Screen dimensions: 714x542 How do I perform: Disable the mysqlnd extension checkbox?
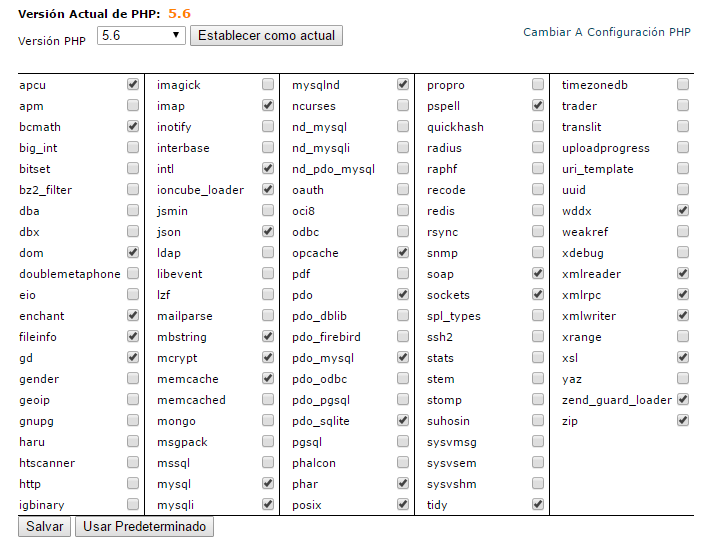(403, 85)
